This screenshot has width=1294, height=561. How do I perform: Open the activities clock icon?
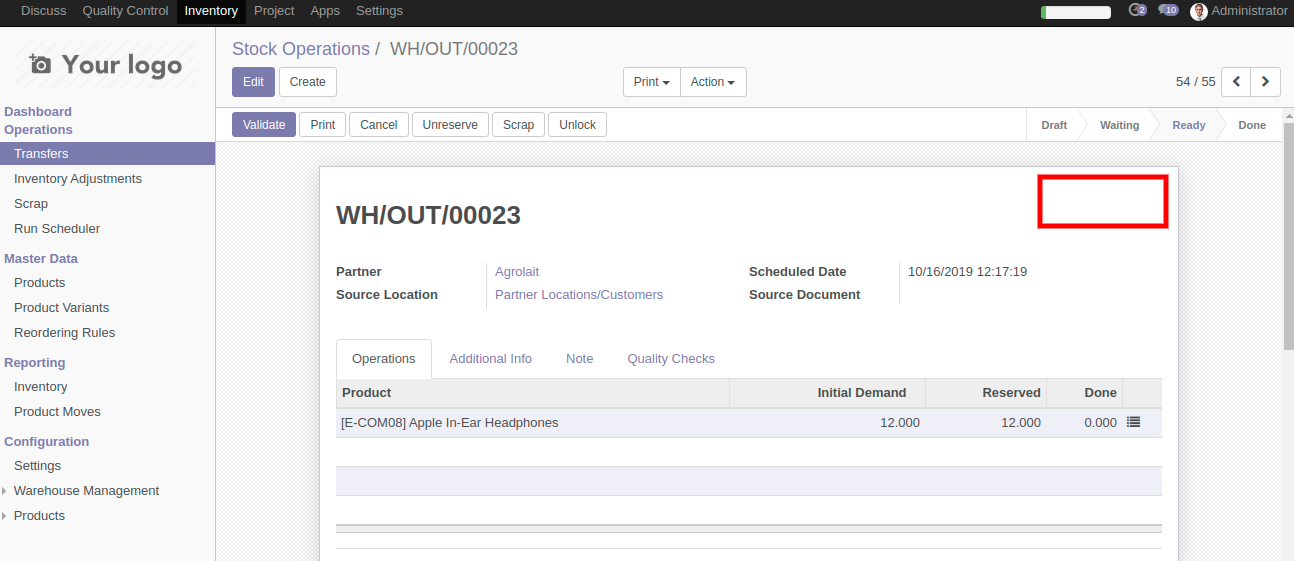click(1136, 11)
